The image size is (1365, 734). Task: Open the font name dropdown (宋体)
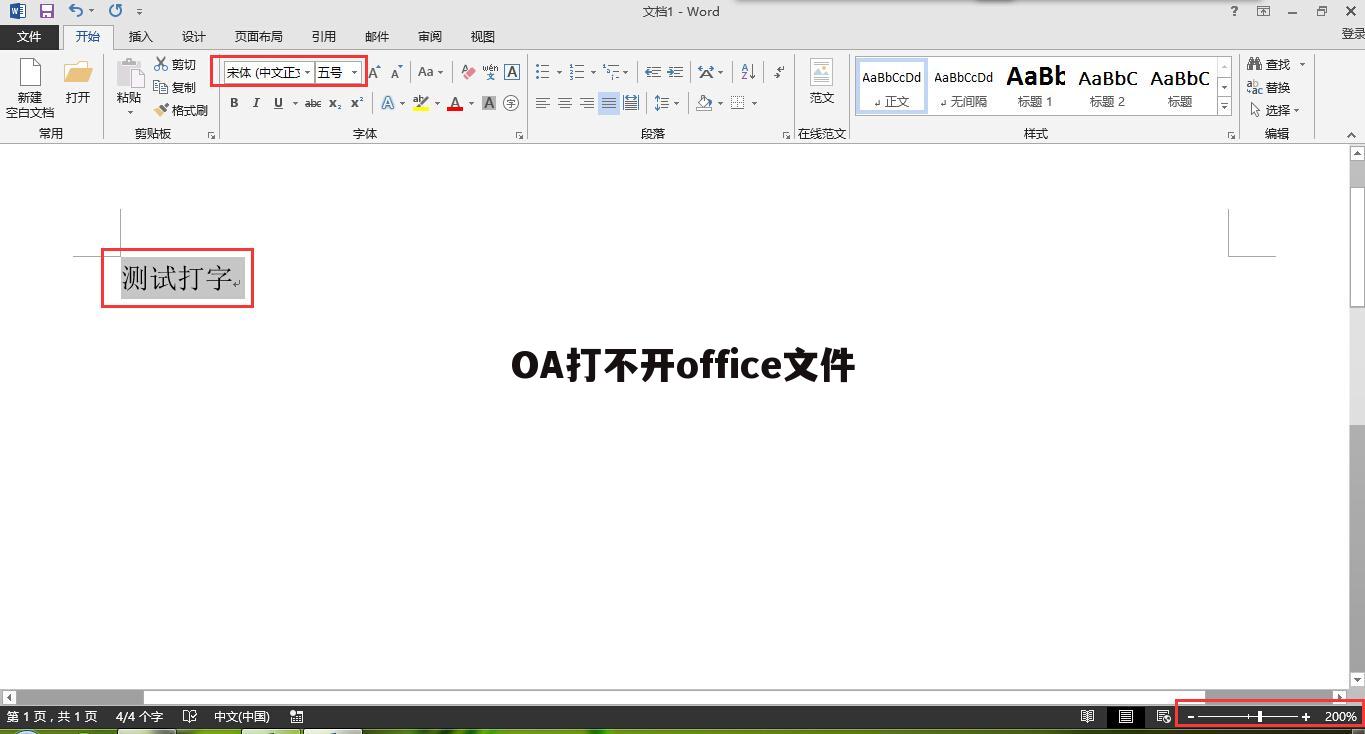coord(307,72)
